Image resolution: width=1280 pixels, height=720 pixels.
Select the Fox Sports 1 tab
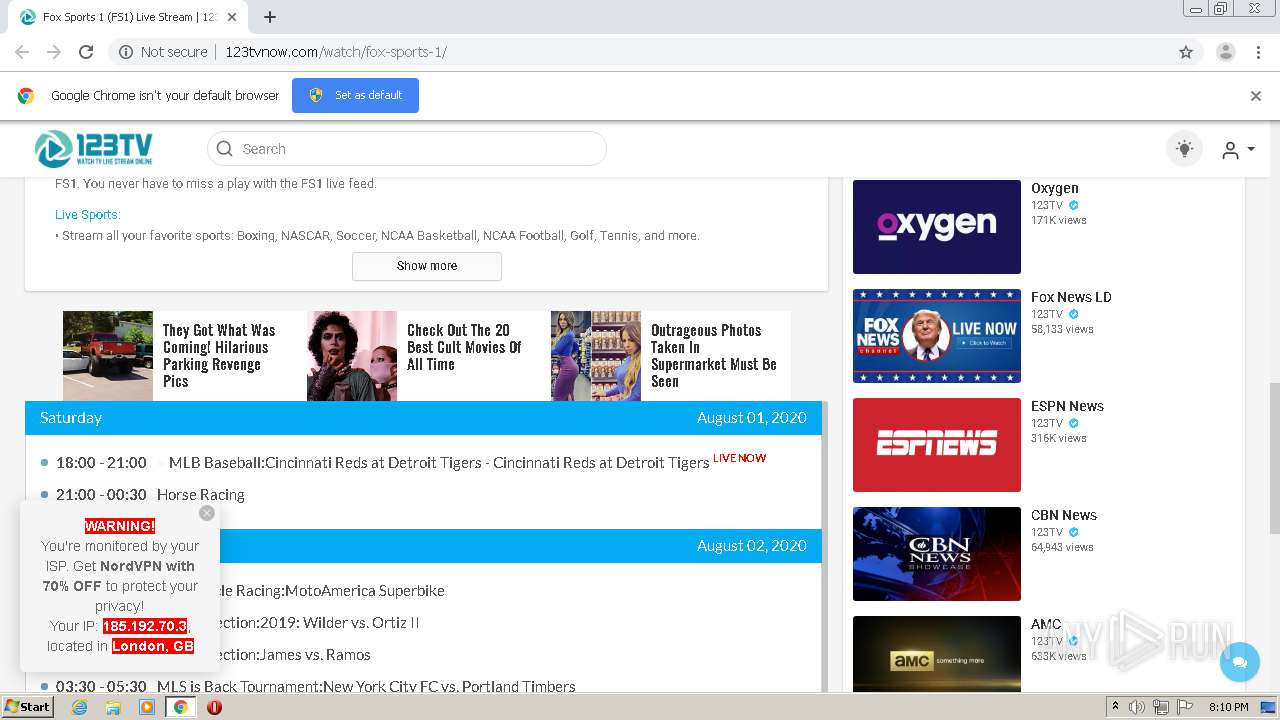pyautogui.click(x=128, y=17)
